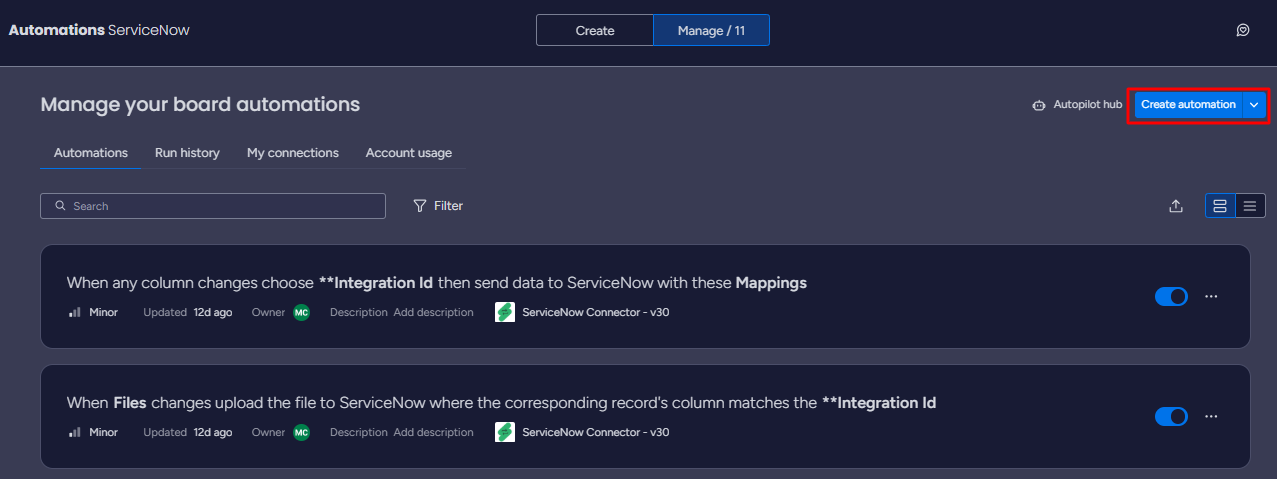Click the Autopilot hub robot icon

pyautogui.click(x=1039, y=105)
